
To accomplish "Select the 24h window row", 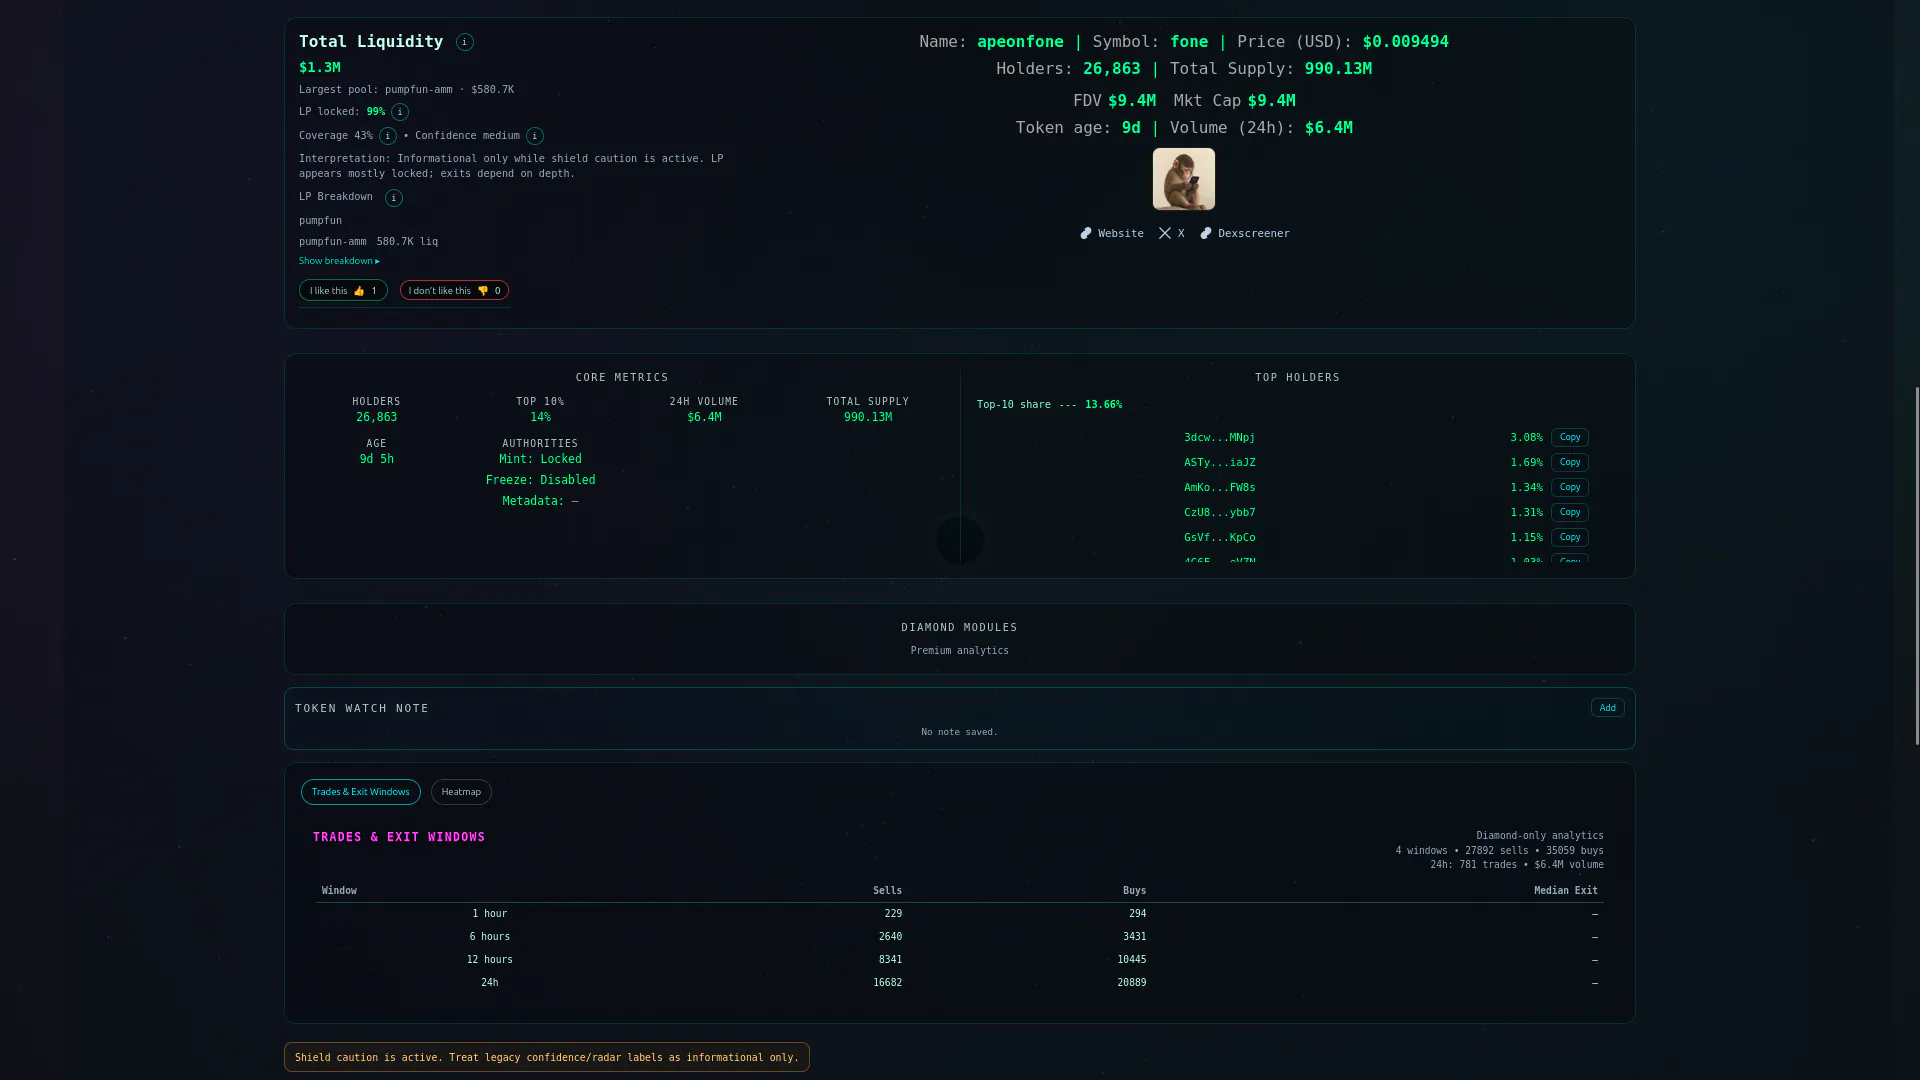I will point(959,983).
